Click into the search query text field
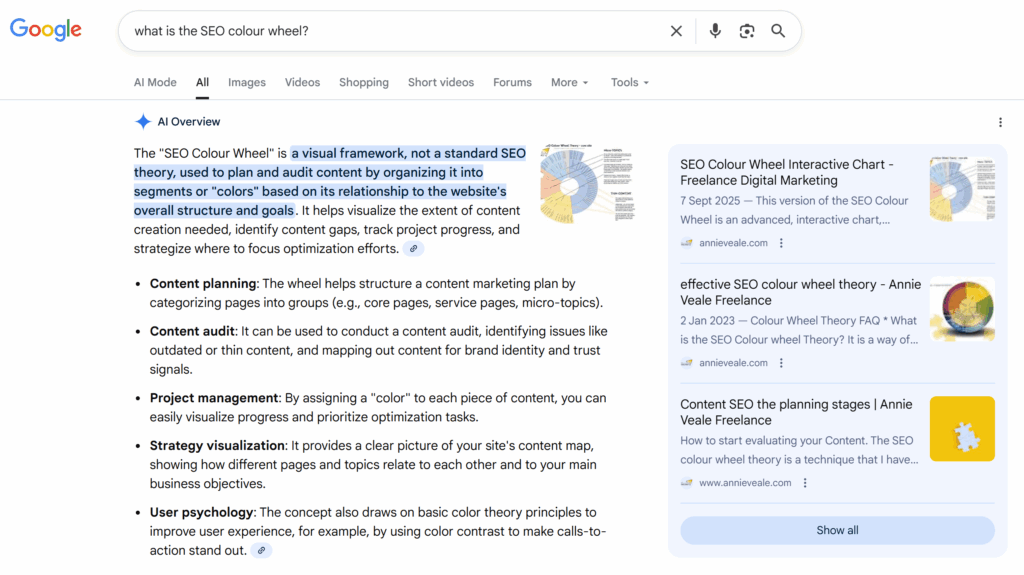Image resolution: width=1024 pixels, height=575 pixels. 390,31
